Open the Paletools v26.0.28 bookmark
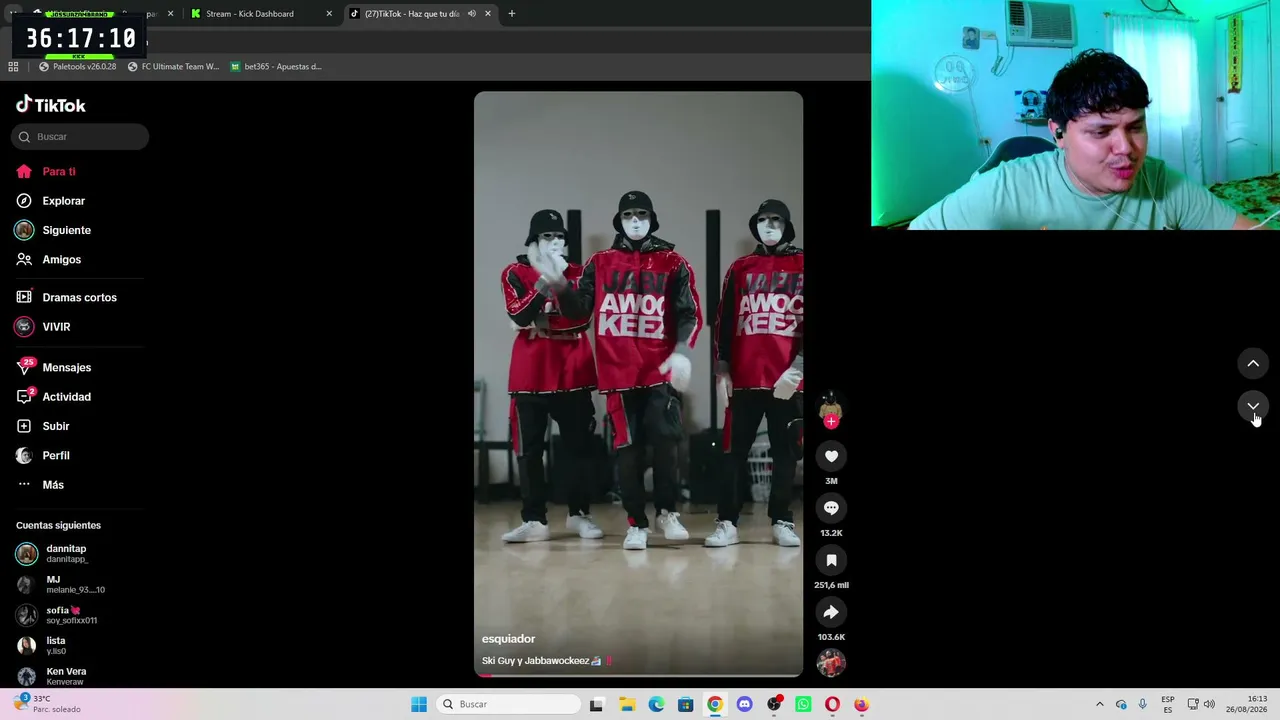Viewport: 1280px width, 720px height. coord(78,67)
